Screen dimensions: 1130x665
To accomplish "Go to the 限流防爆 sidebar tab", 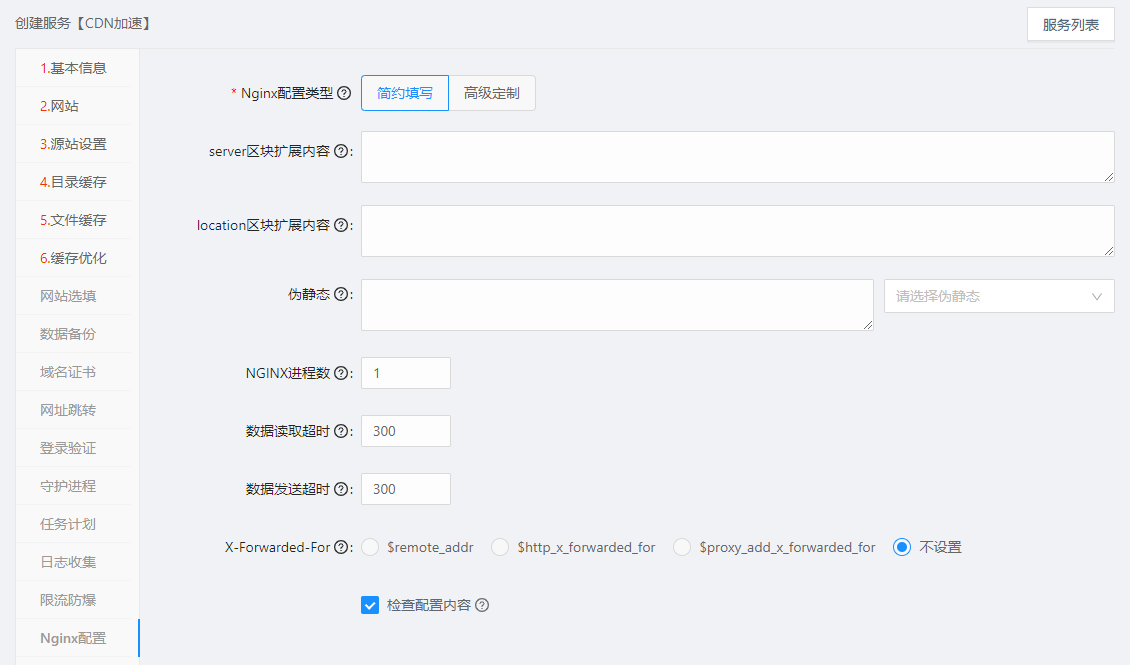I will click(68, 600).
